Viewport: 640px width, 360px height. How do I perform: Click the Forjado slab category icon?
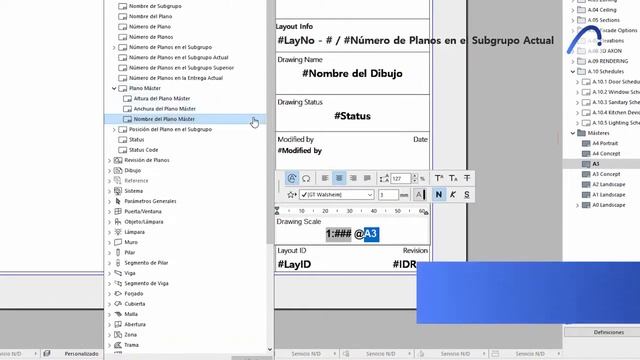tap(118, 293)
